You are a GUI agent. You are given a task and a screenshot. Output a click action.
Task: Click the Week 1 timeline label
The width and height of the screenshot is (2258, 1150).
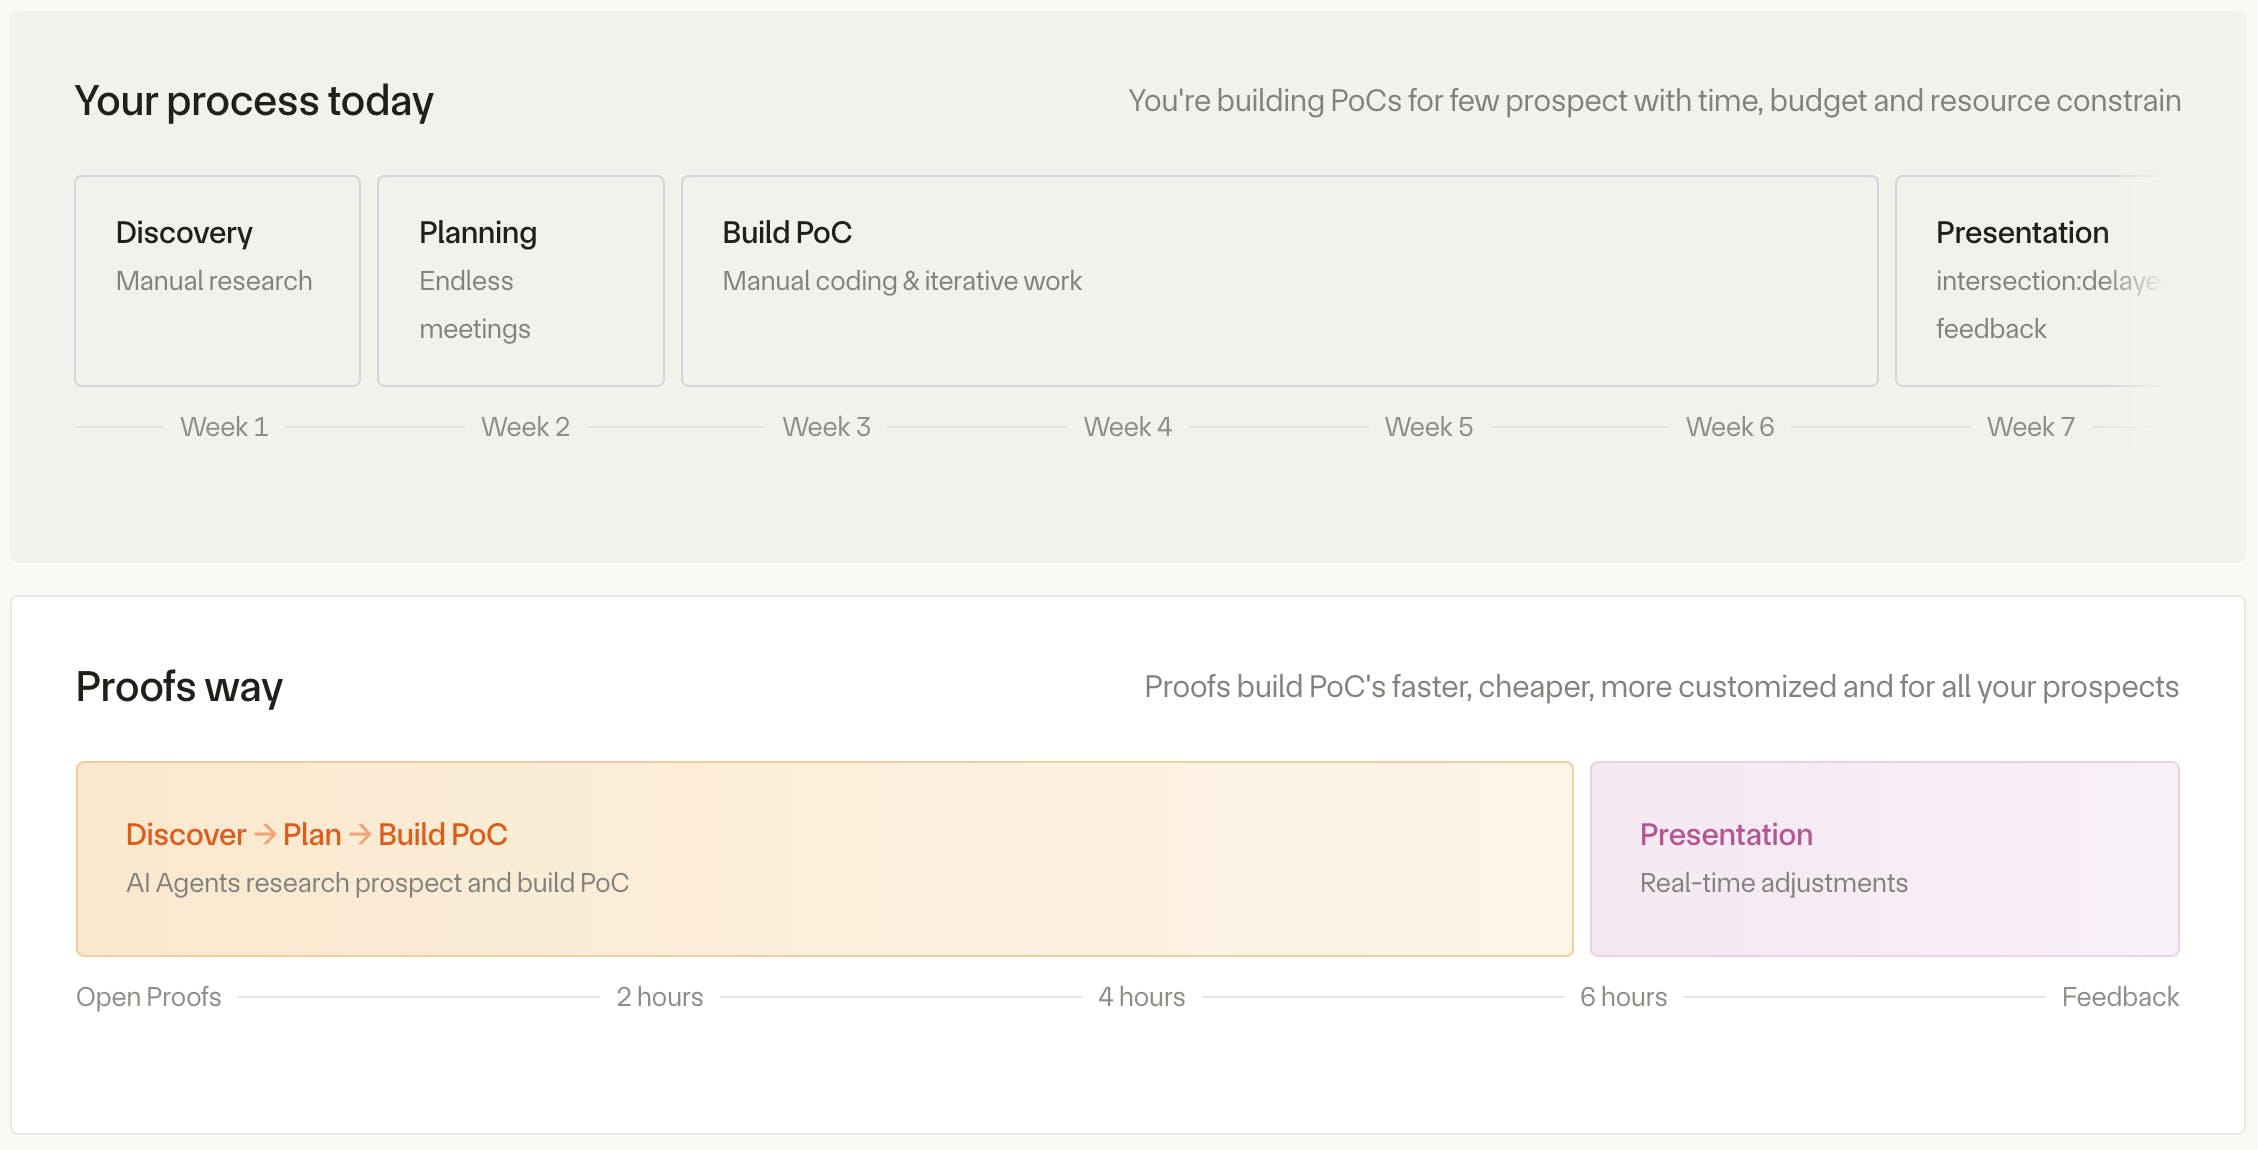[x=224, y=427]
